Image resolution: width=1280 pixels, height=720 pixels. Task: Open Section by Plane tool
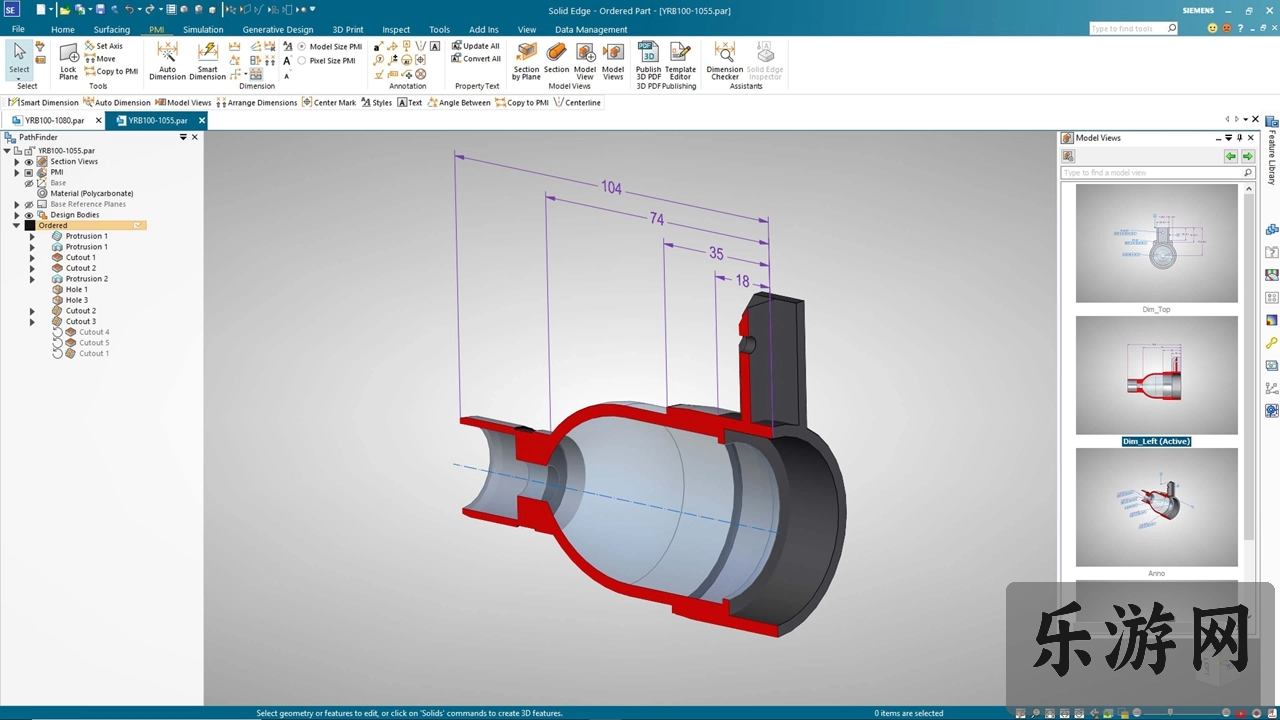[526, 61]
